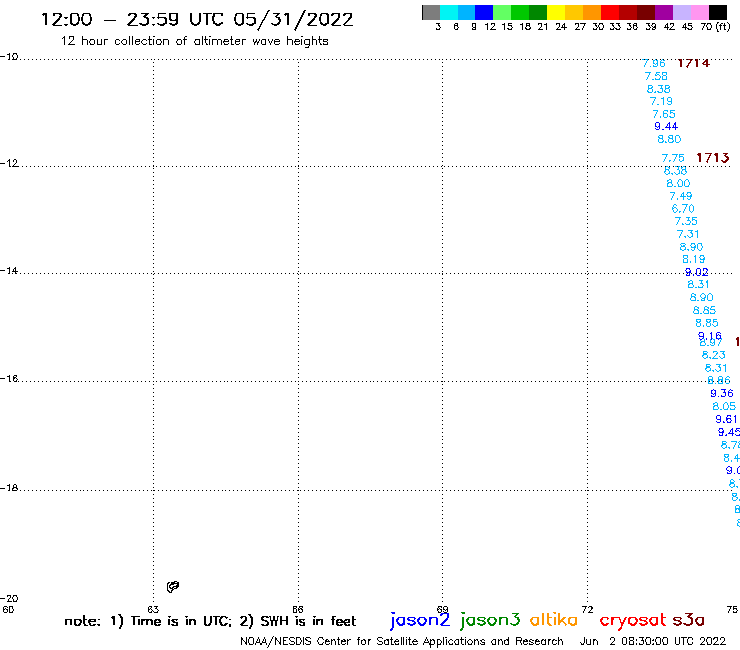Pick the yellow swatch in the color legend
740x650 pixels.
pyautogui.click(x=556, y=12)
